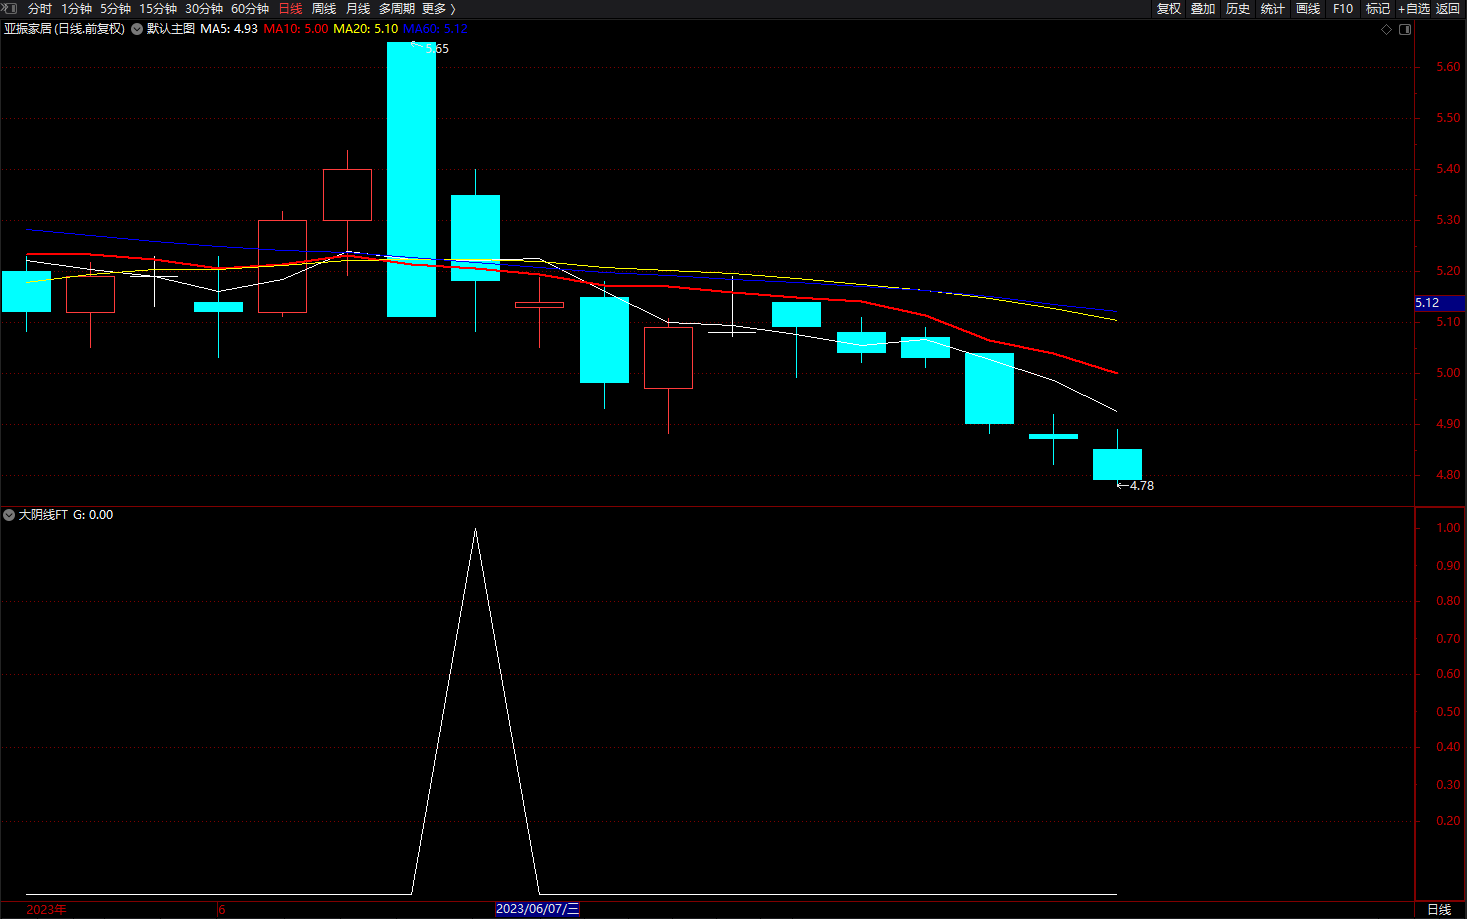
Task: Click the 2023/06/07/三 date marker
Action: (537, 909)
